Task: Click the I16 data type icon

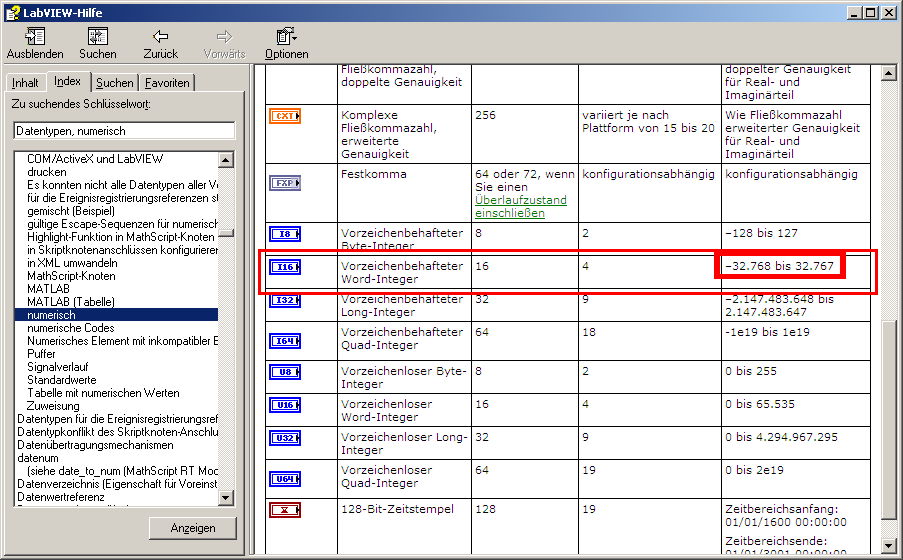Action: point(285,267)
